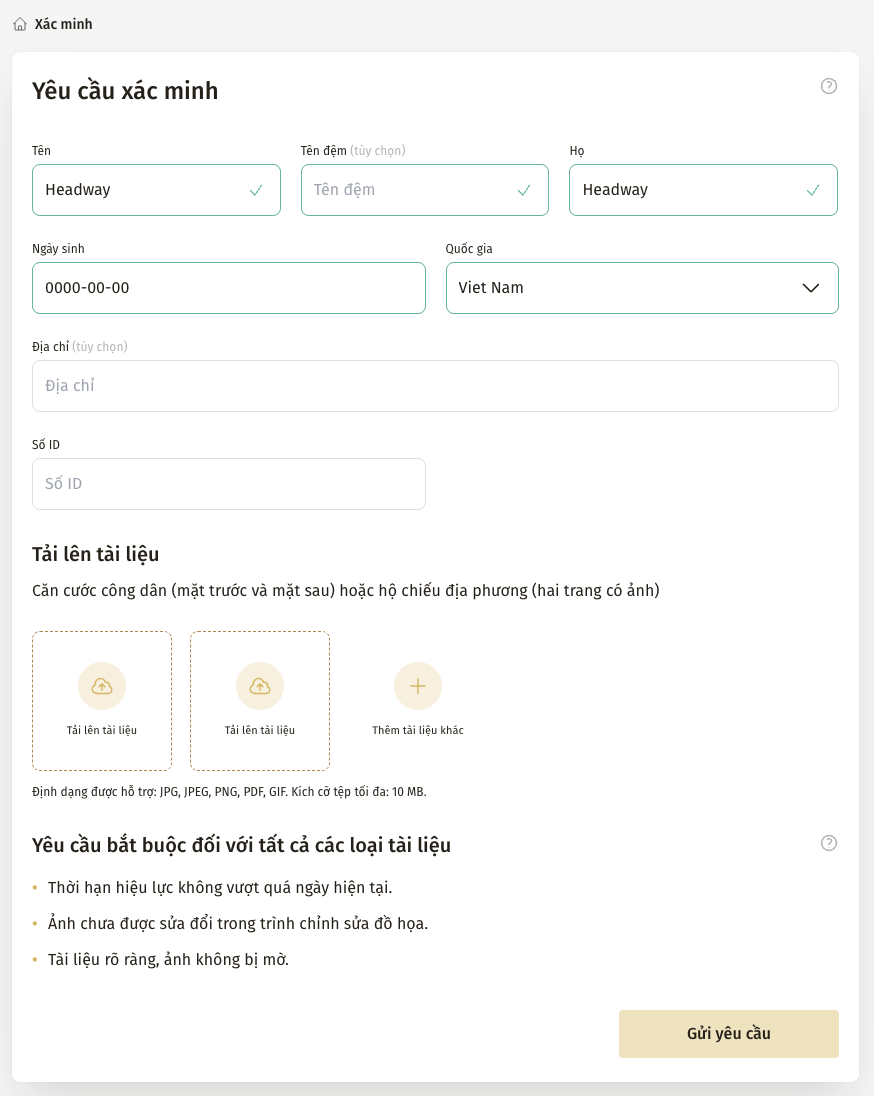874x1096 pixels.
Task: Select the Ngày sinh date field
Action: [228, 288]
